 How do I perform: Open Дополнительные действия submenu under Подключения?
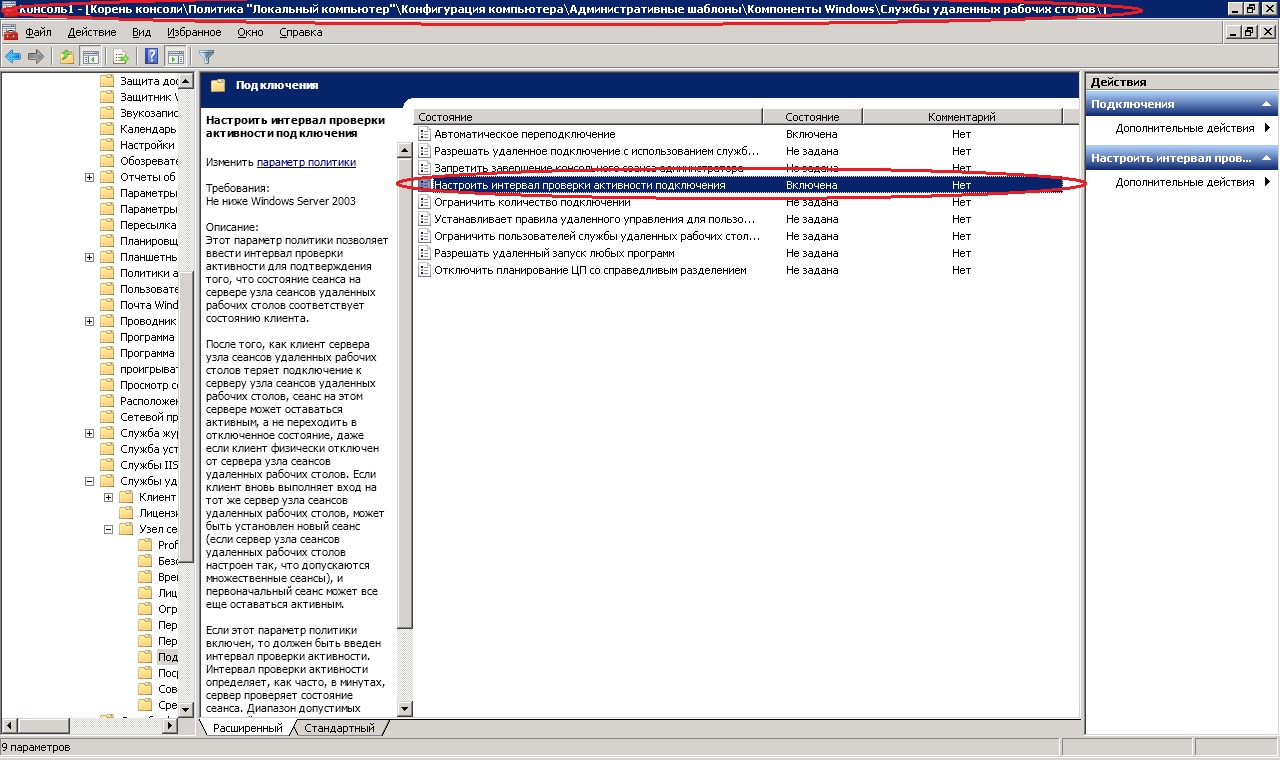tap(1185, 128)
